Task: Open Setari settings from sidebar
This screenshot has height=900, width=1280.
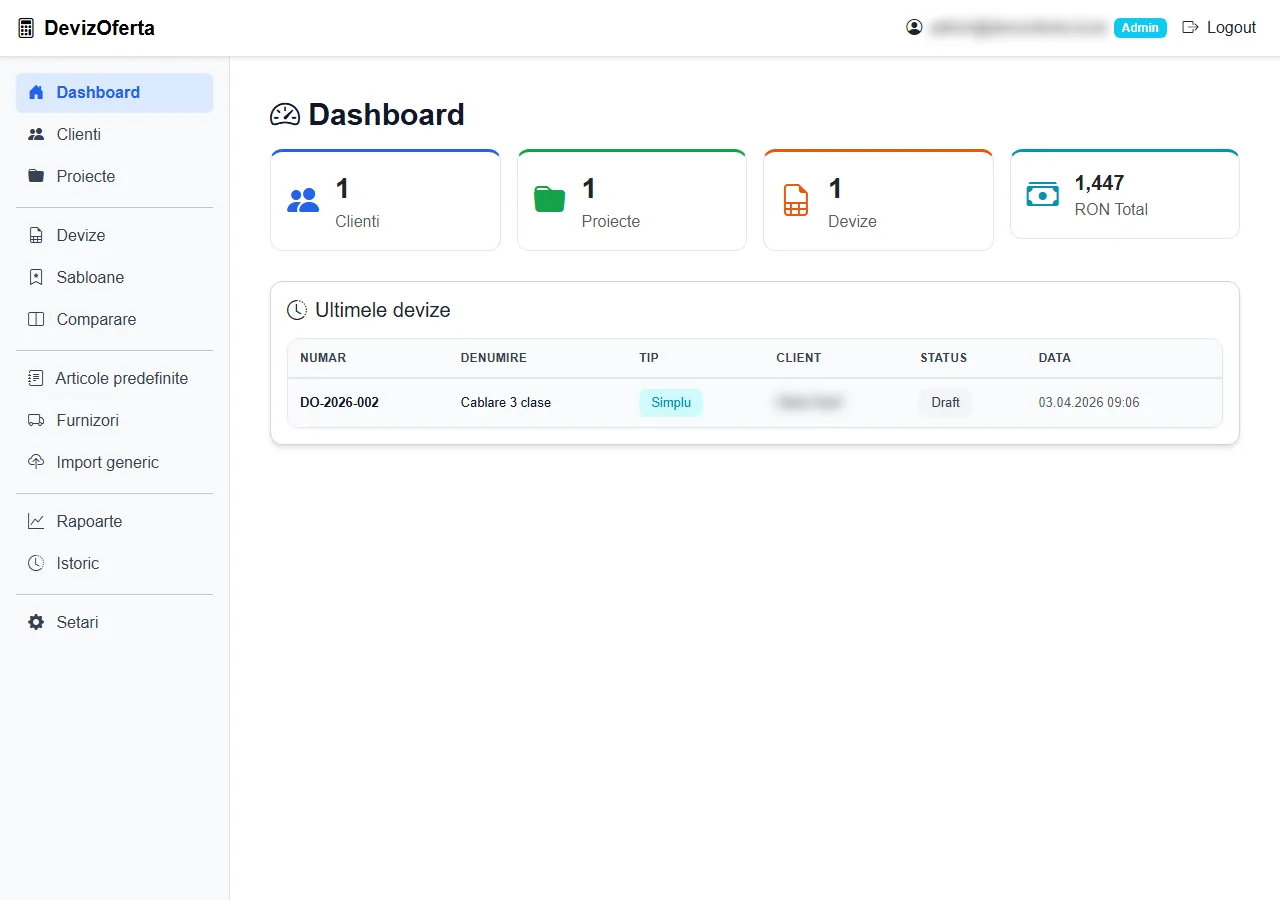Action: click(x=114, y=623)
